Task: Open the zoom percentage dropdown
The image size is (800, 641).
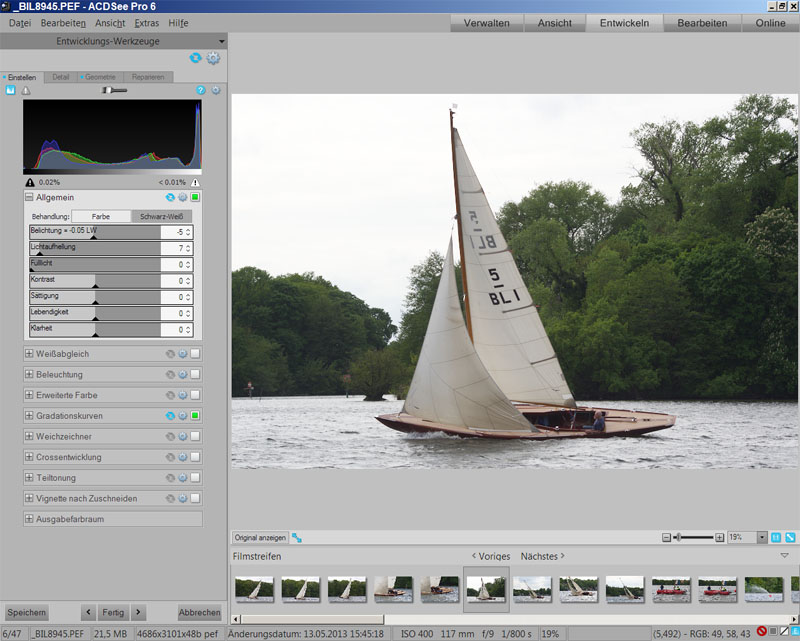Action: [x=763, y=537]
